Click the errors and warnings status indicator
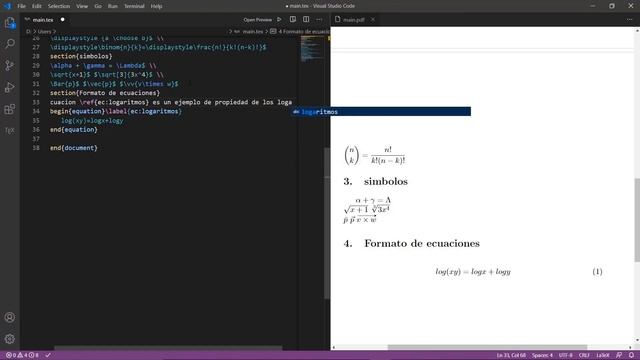The height and width of the screenshot is (360, 640). [x=22, y=355]
